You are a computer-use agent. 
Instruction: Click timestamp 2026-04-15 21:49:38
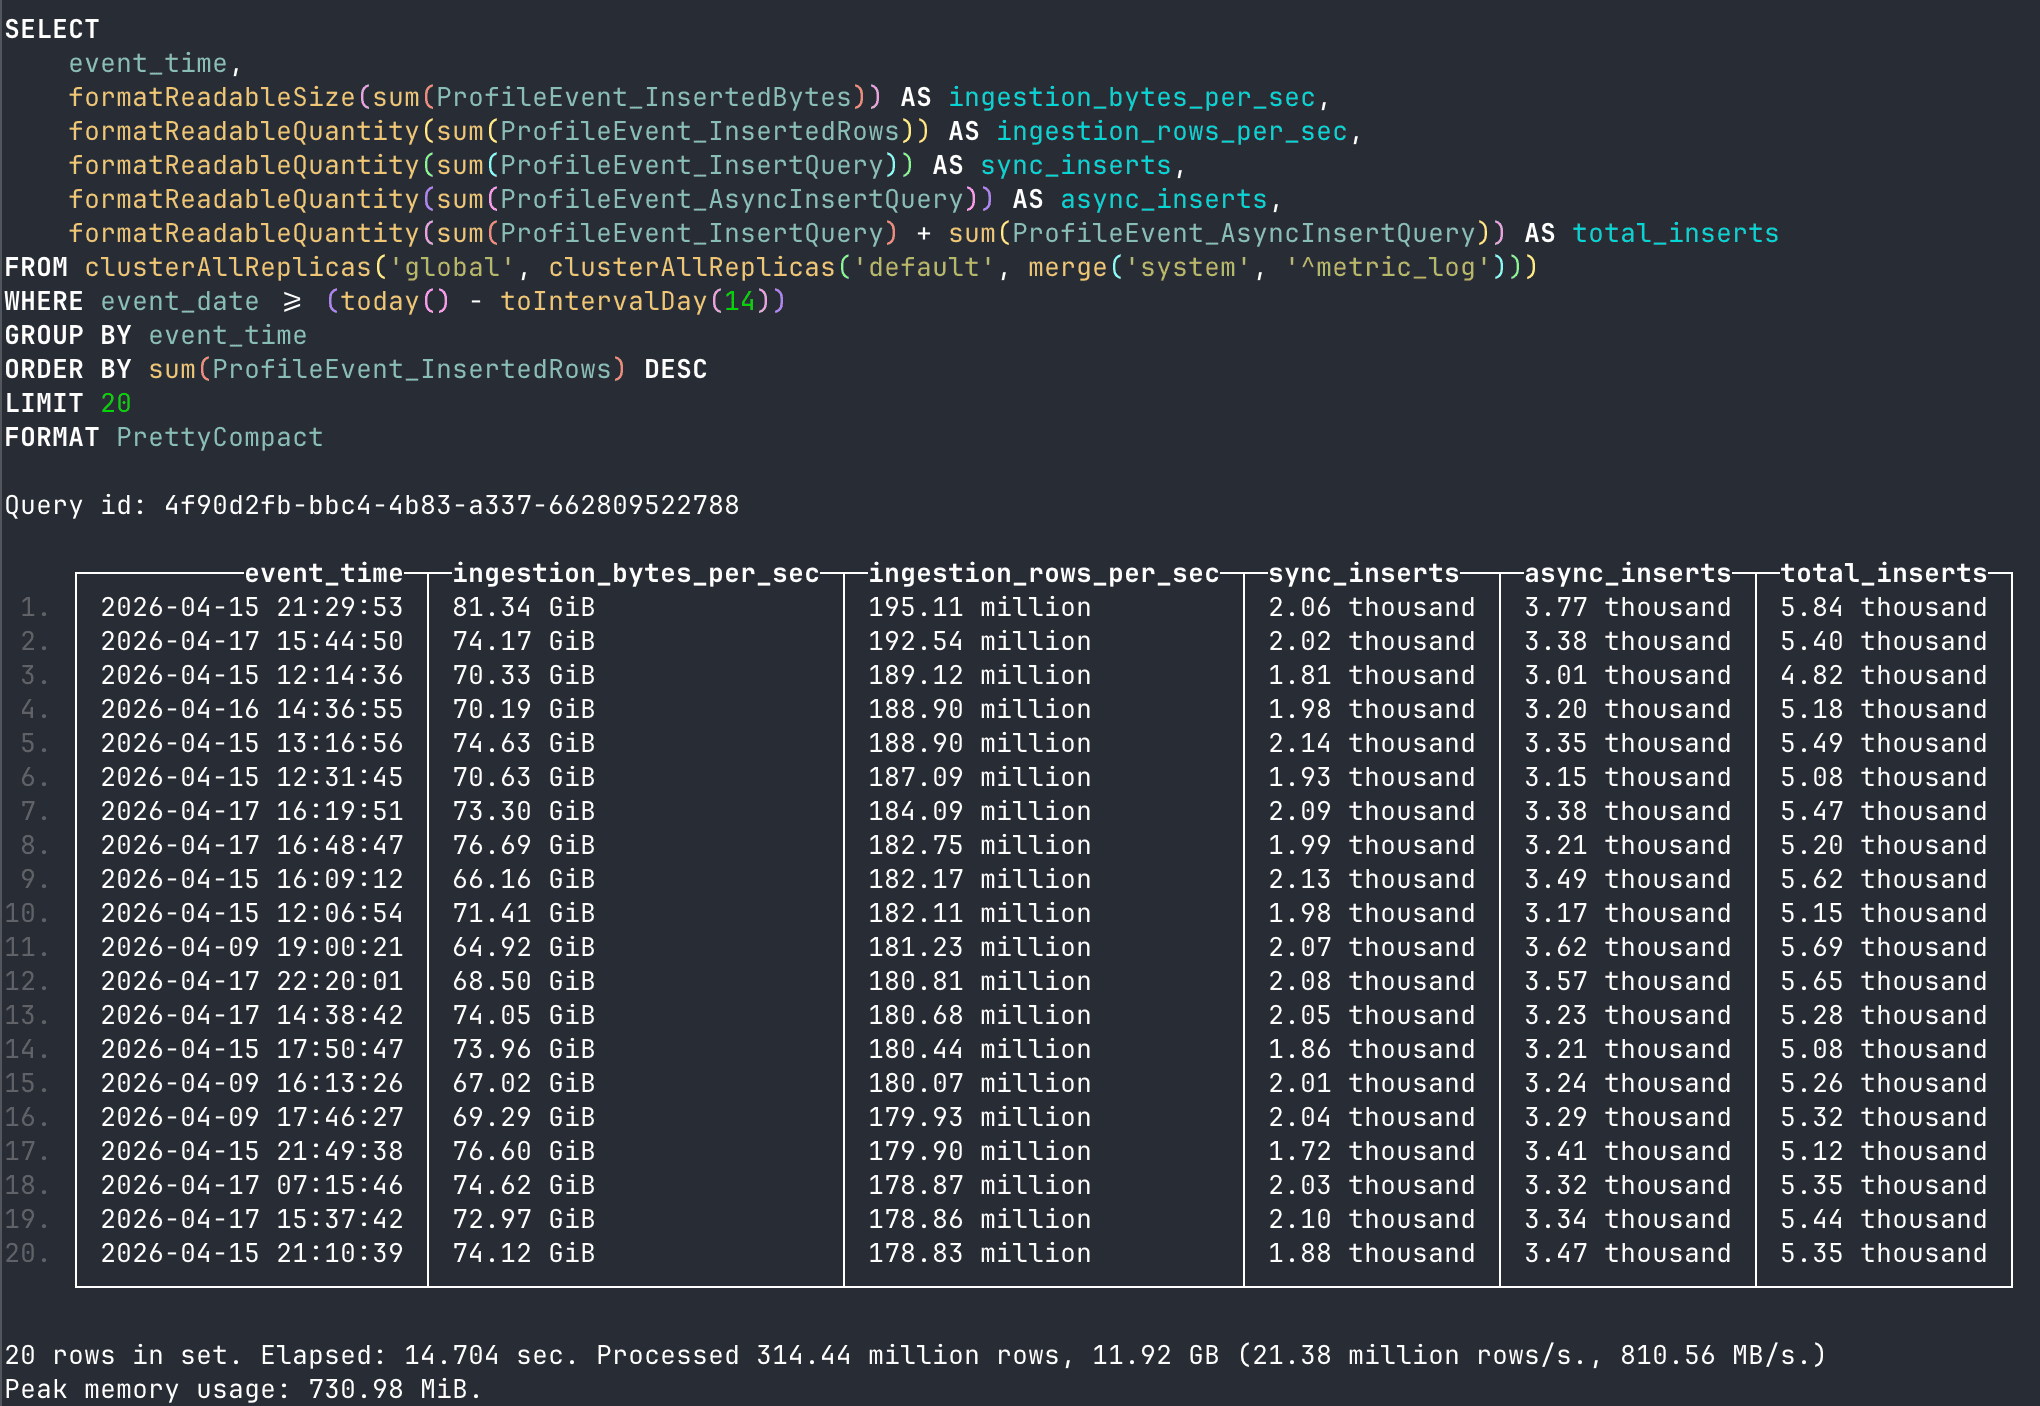pos(252,1151)
